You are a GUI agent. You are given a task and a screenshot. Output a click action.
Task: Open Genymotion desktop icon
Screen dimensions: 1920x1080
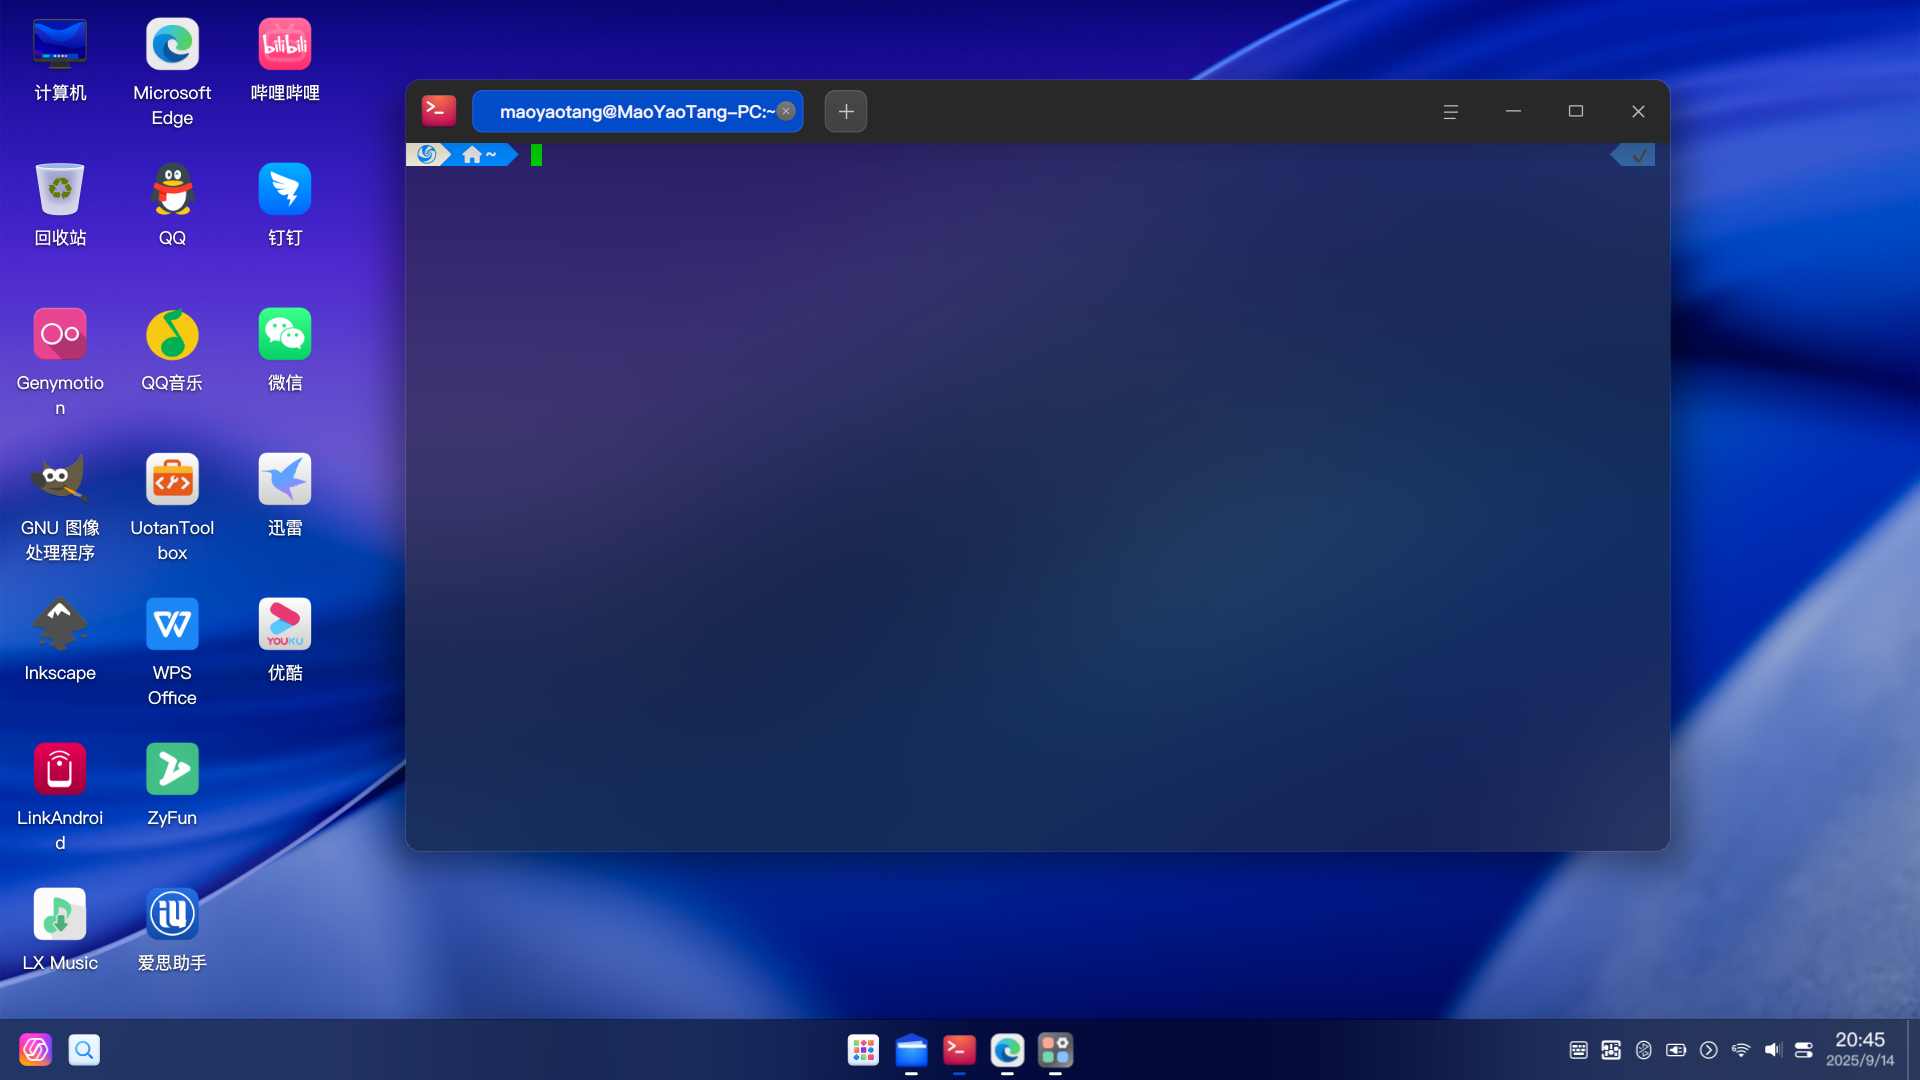pyautogui.click(x=60, y=362)
